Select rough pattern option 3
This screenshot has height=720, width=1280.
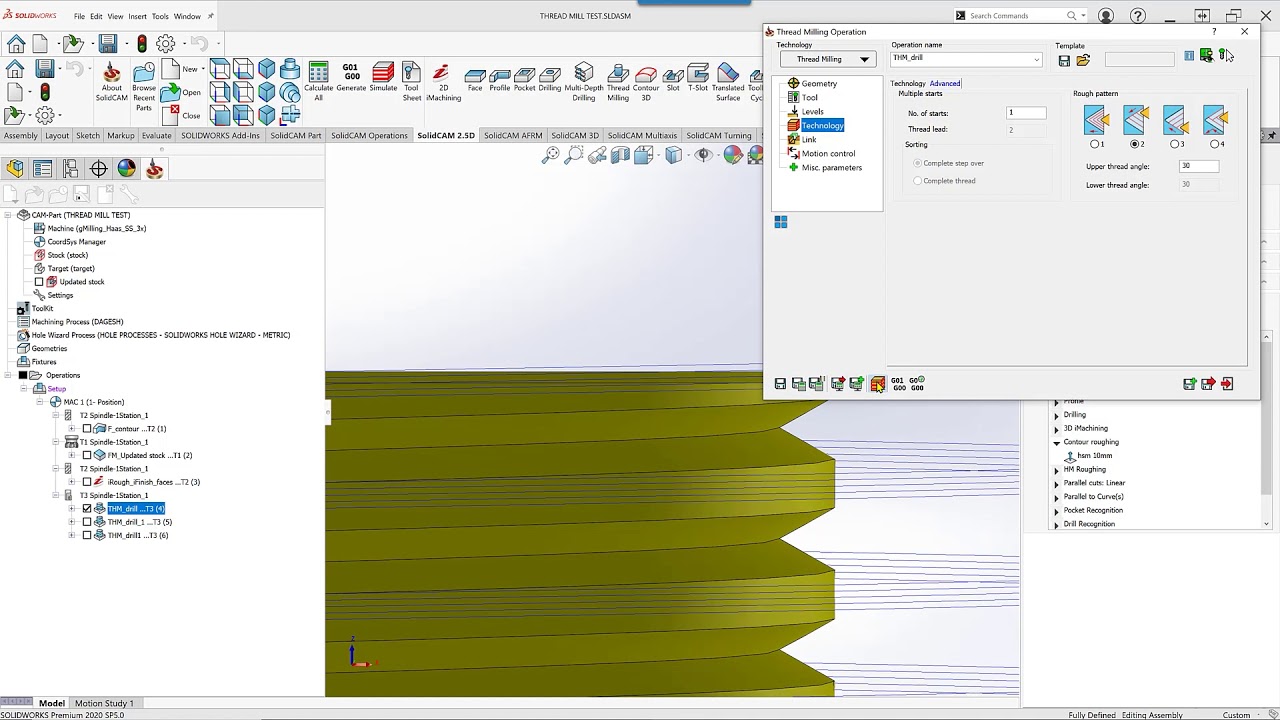pos(1175,144)
